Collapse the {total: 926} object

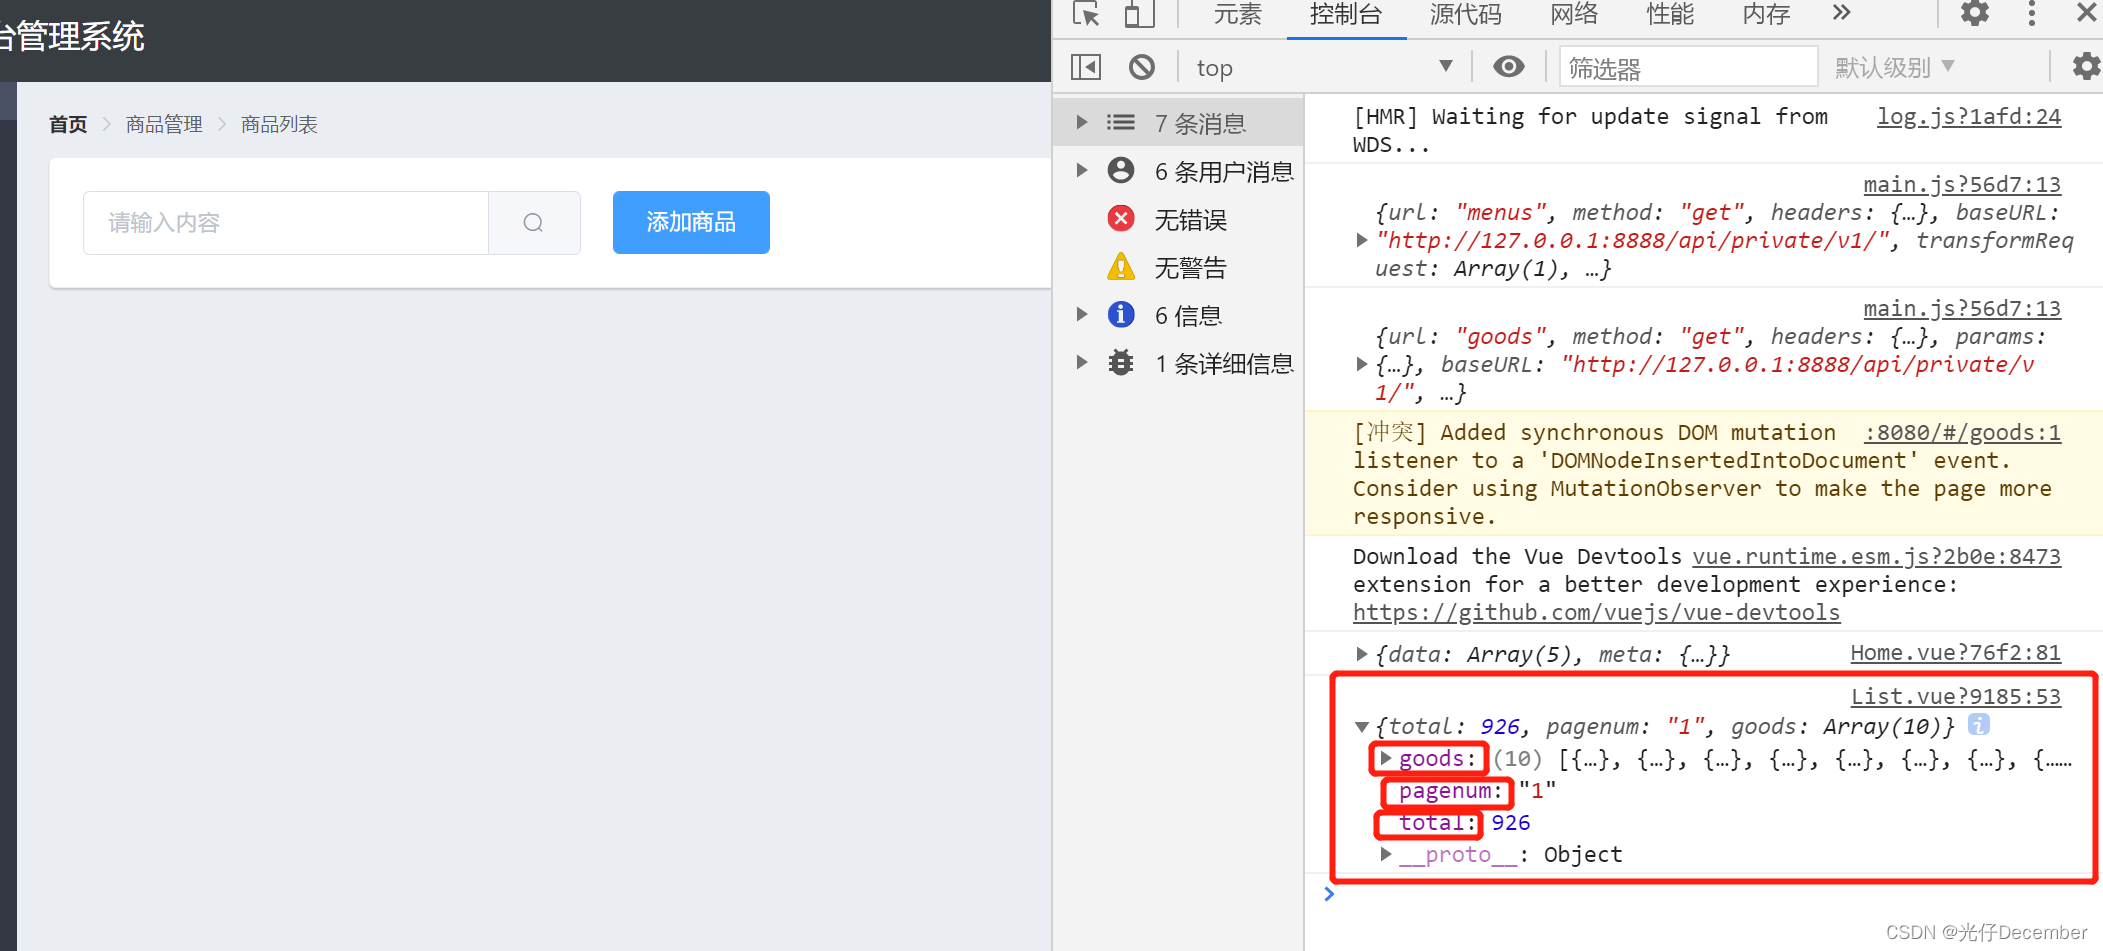pos(1361,727)
